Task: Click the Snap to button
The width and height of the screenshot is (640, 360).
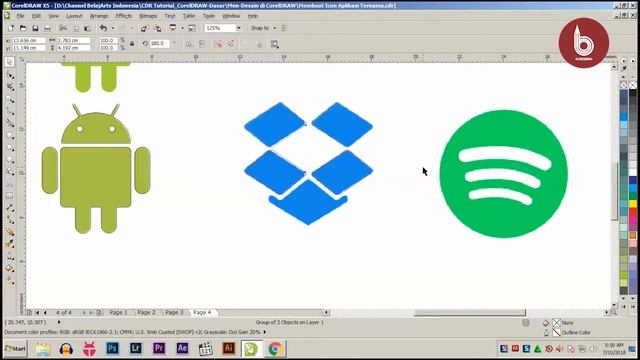Action: (x=260, y=28)
